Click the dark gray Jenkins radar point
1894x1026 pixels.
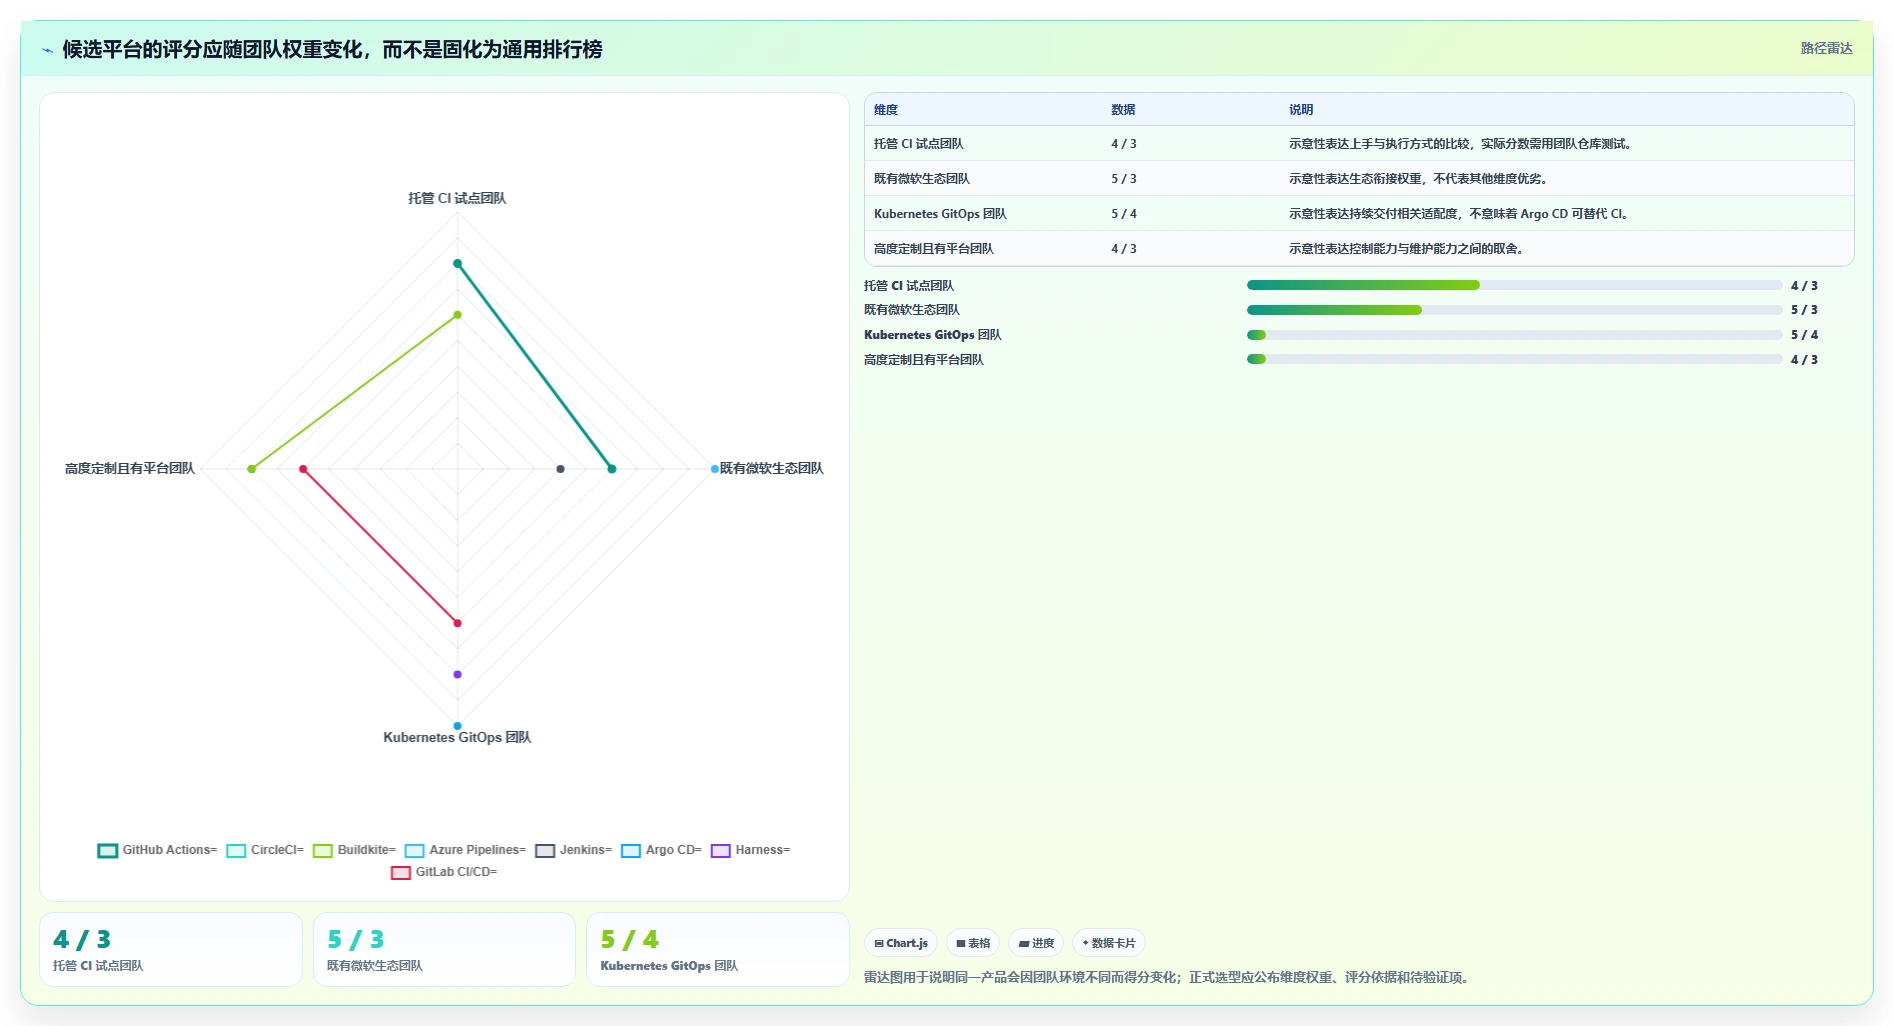[560, 469]
